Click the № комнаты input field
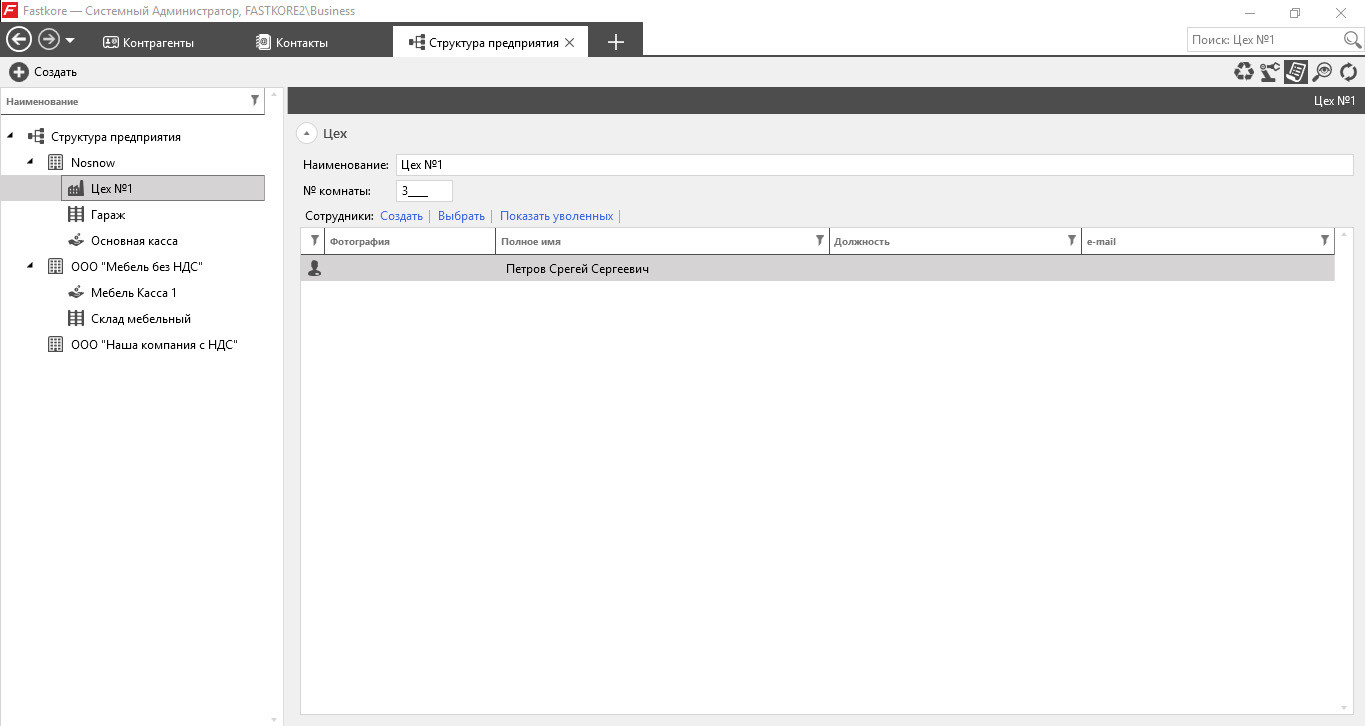Image resolution: width=1365 pixels, height=726 pixels. point(424,190)
